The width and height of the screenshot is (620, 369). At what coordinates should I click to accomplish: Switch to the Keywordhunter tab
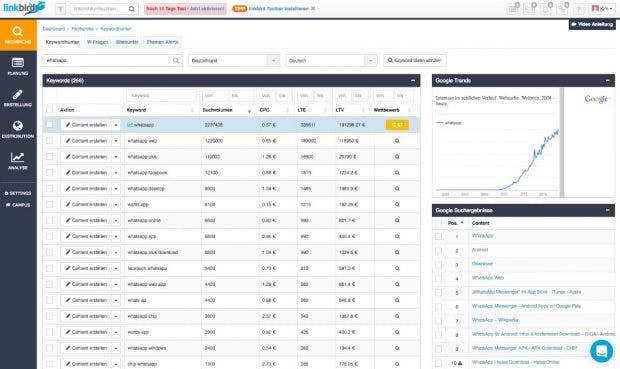click(62, 42)
